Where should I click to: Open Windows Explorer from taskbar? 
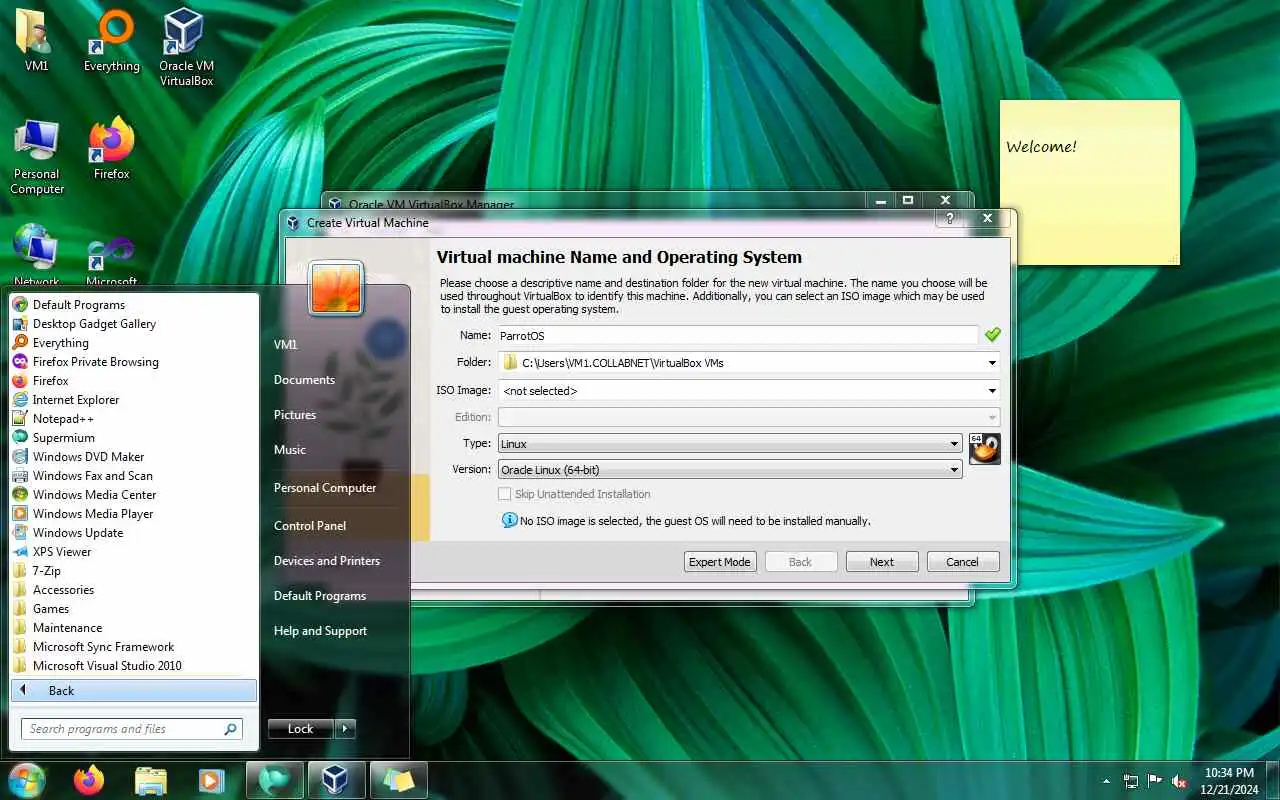point(151,780)
